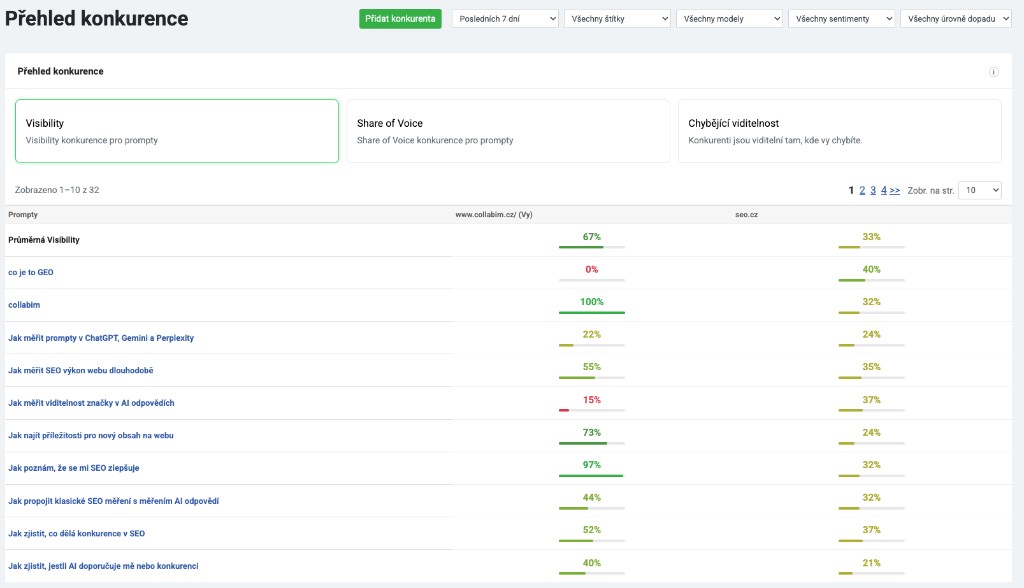The width and height of the screenshot is (1024, 588).
Task: Click the 97% progress bar
Action: pyautogui.click(x=592, y=476)
